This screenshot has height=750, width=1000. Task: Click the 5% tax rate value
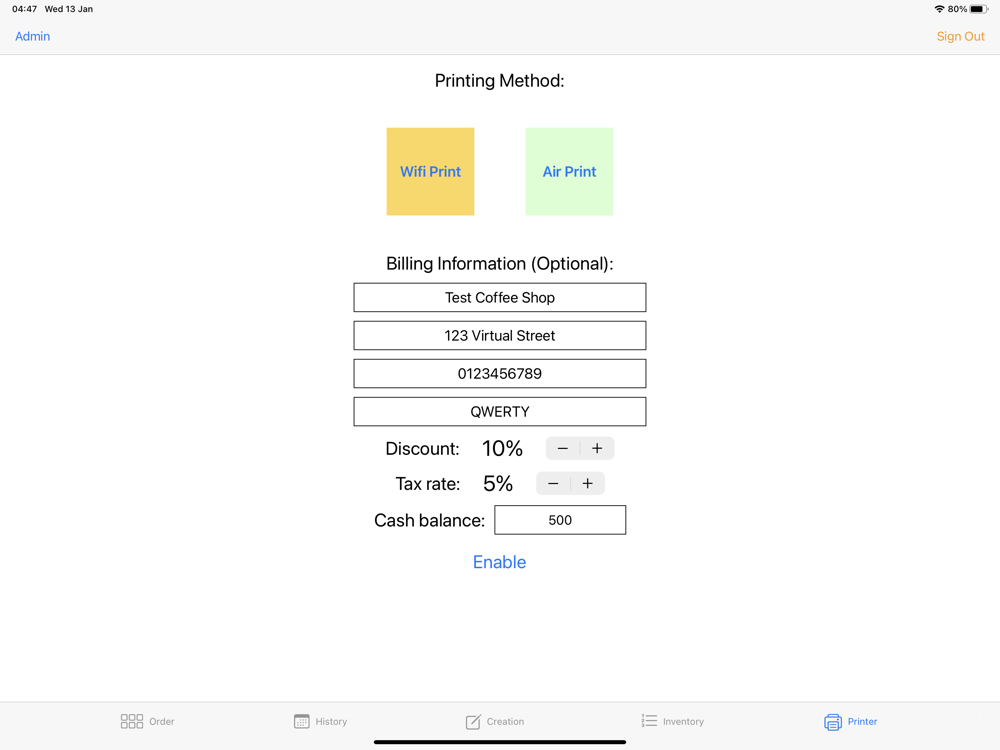498,483
